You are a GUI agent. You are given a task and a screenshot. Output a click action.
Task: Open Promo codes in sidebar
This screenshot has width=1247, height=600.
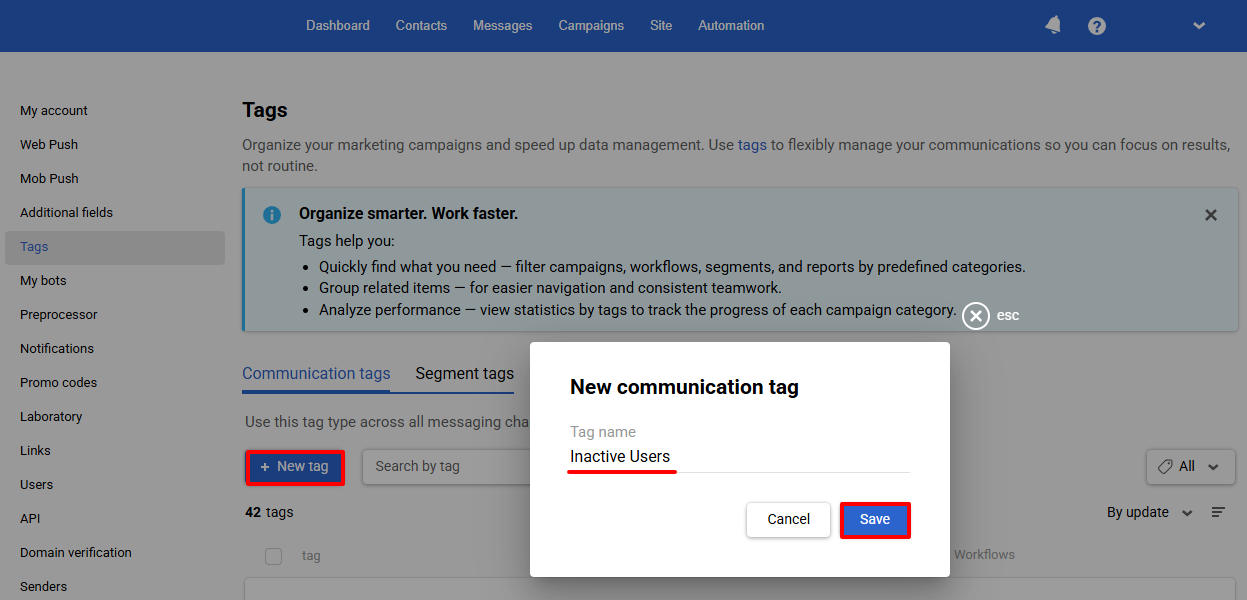coord(59,383)
